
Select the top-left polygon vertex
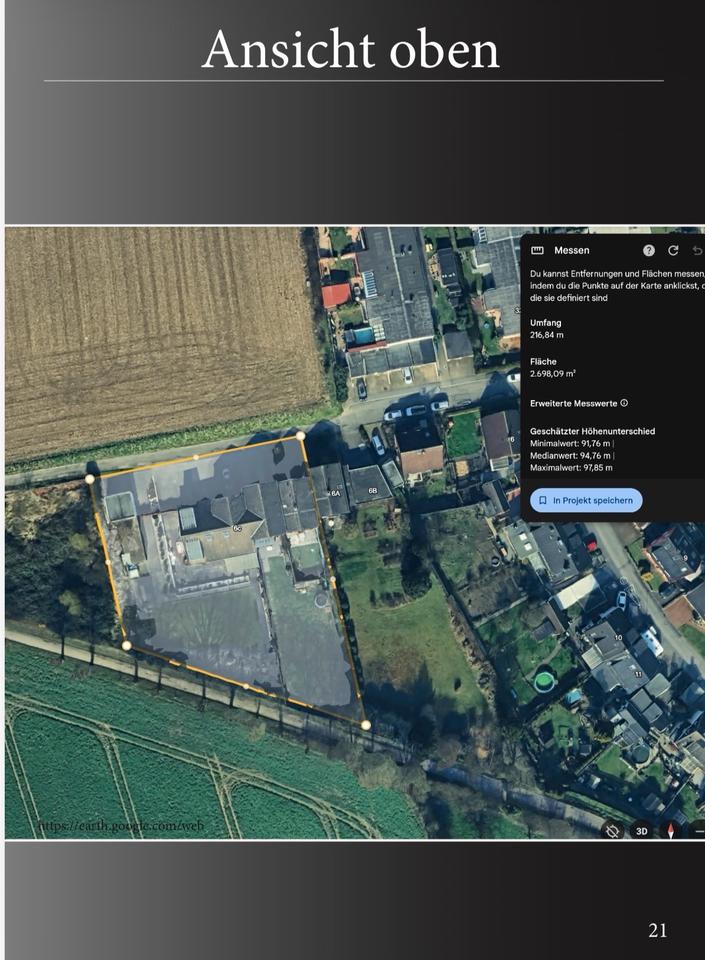[90, 479]
